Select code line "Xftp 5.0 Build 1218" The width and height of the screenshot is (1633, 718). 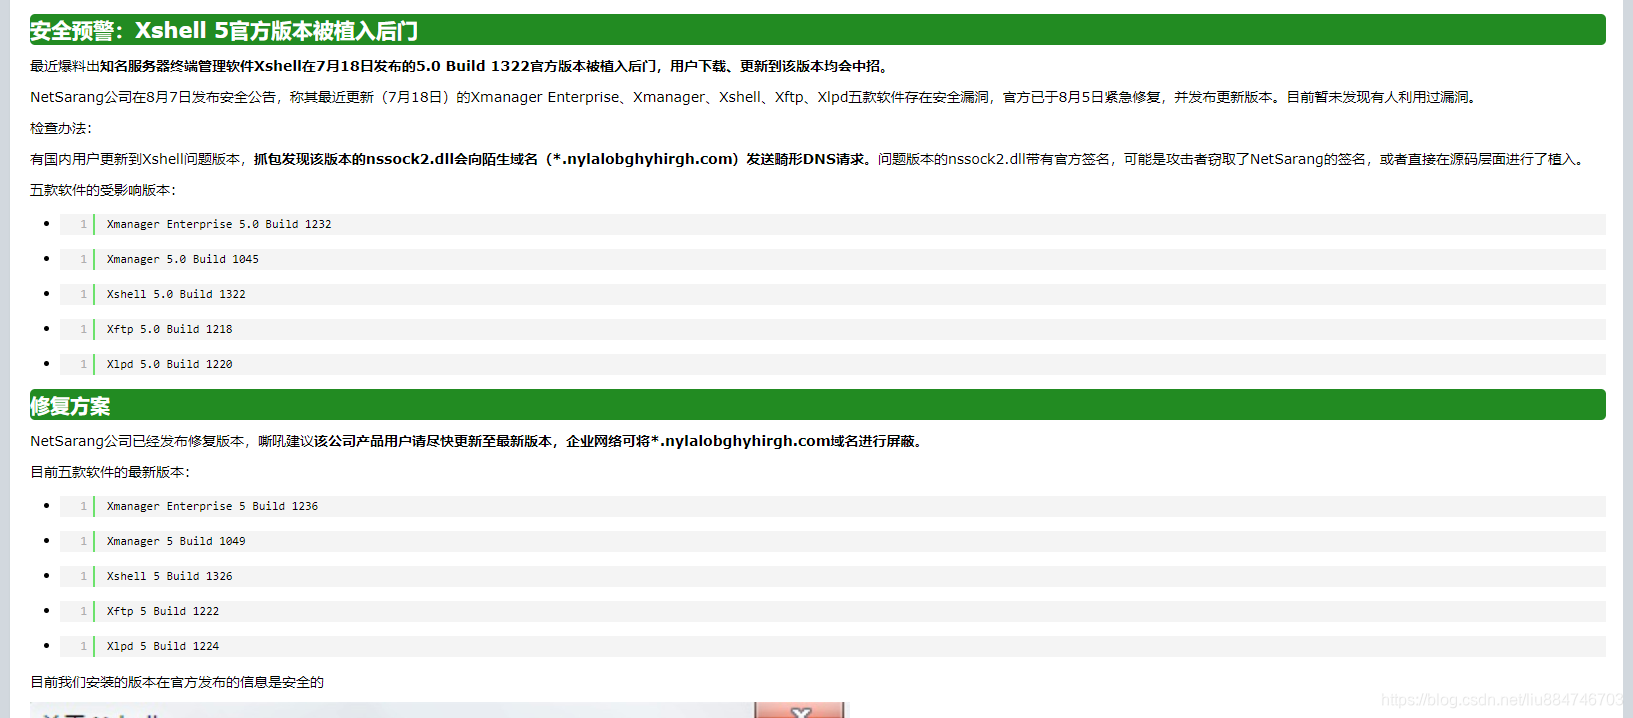pyautogui.click(x=170, y=329)
